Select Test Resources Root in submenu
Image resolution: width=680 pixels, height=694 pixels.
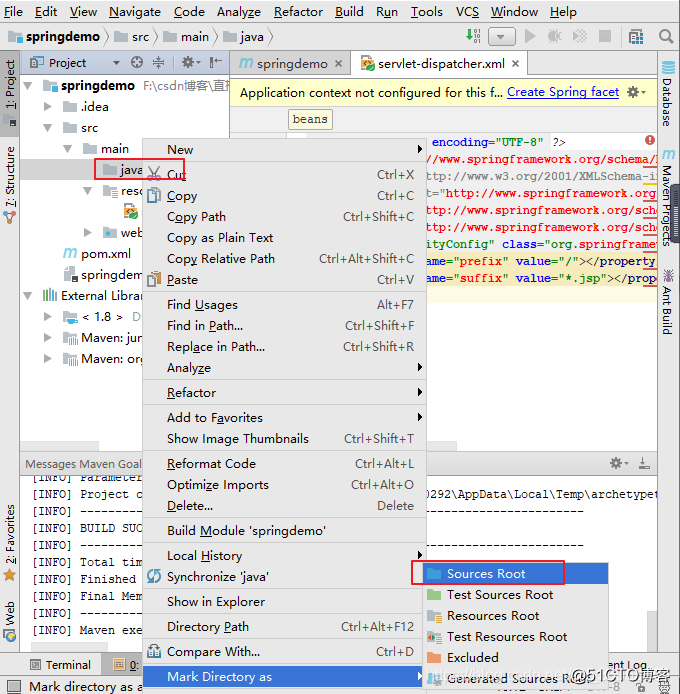[515, 636]
